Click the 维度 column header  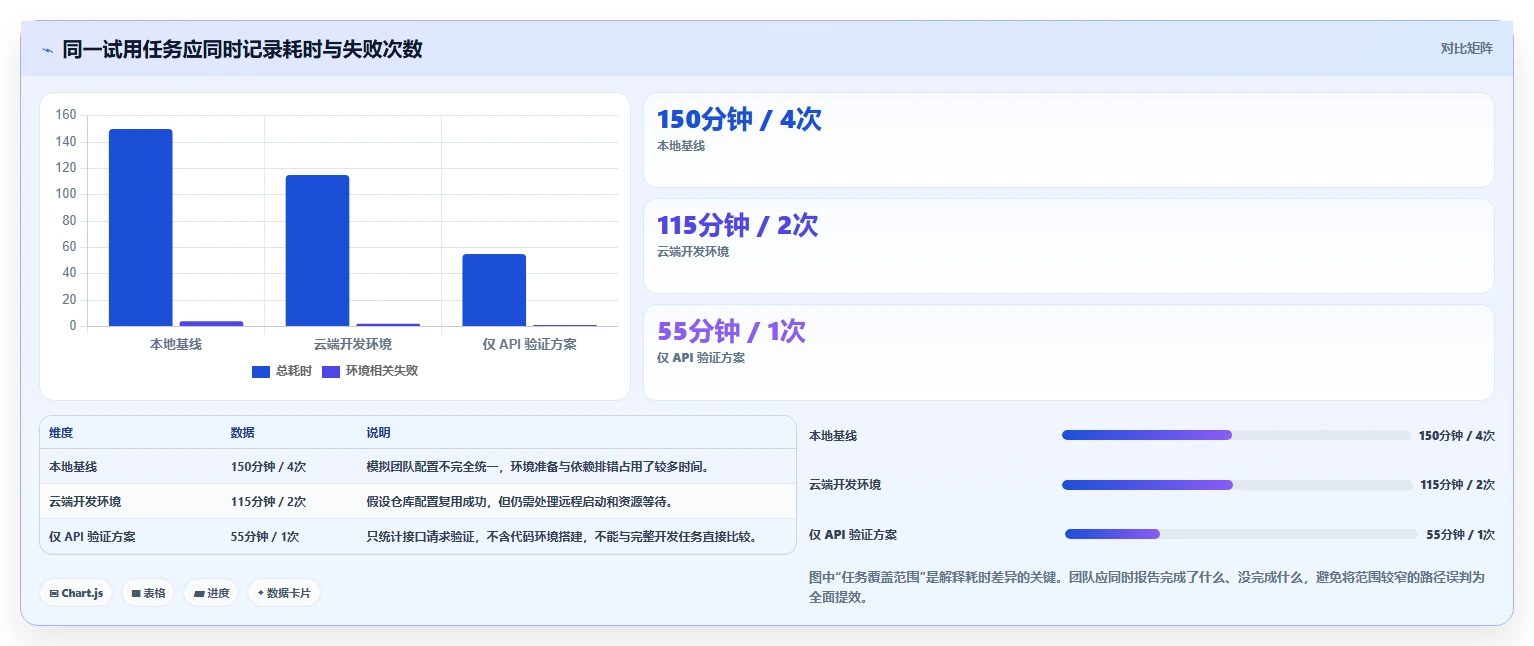point(61,433)
